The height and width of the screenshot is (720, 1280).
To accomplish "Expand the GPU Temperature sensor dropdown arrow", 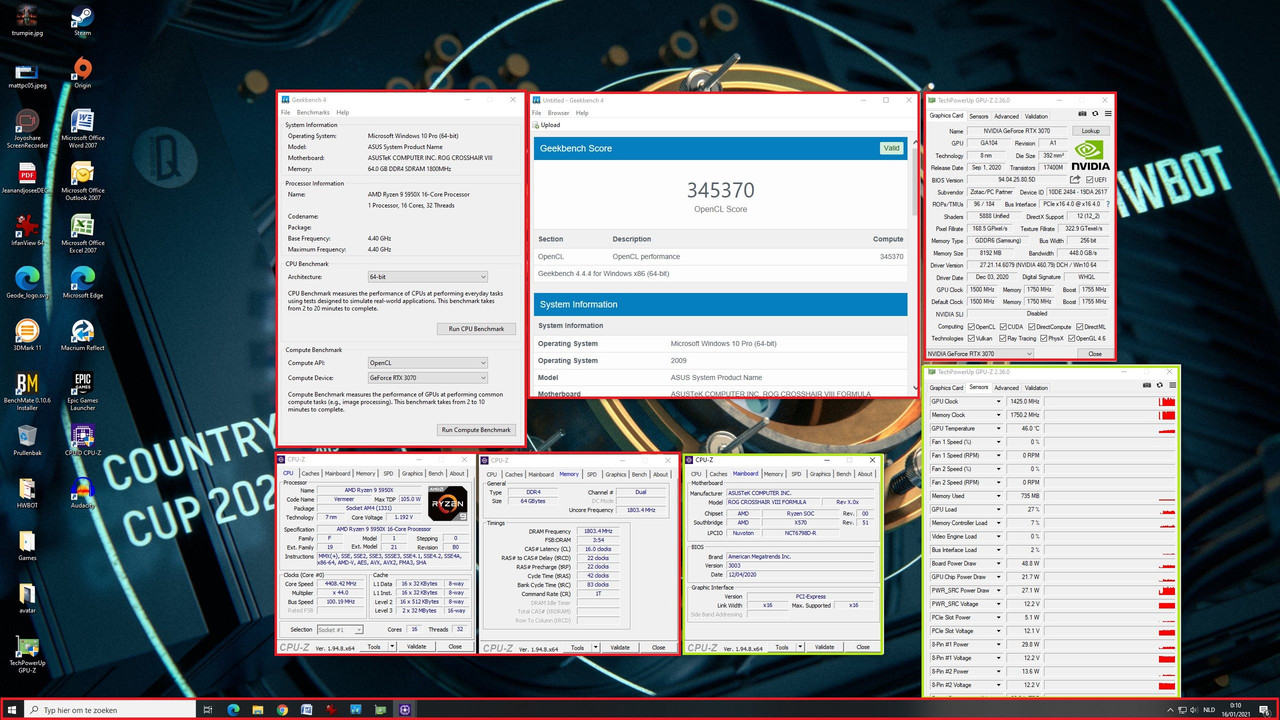I will pos(997,428).
